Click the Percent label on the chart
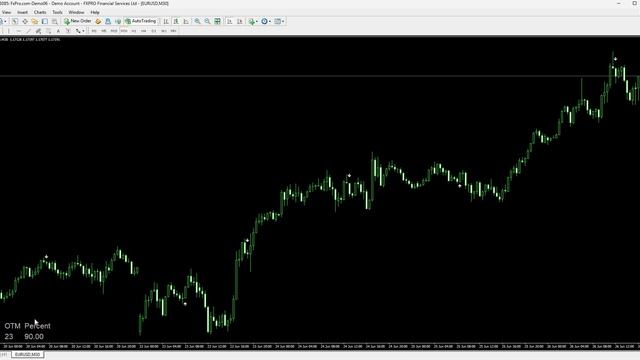The height and width of the screenshot is (360, 640). (38, 326)
